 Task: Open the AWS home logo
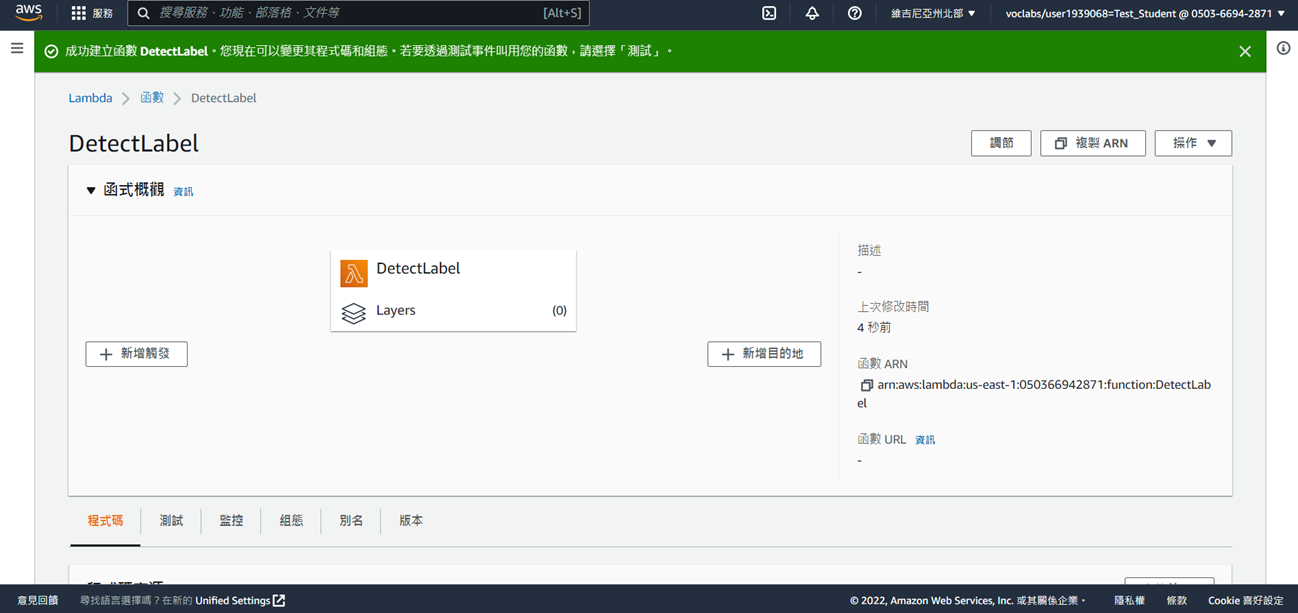(x=28, y=13)
